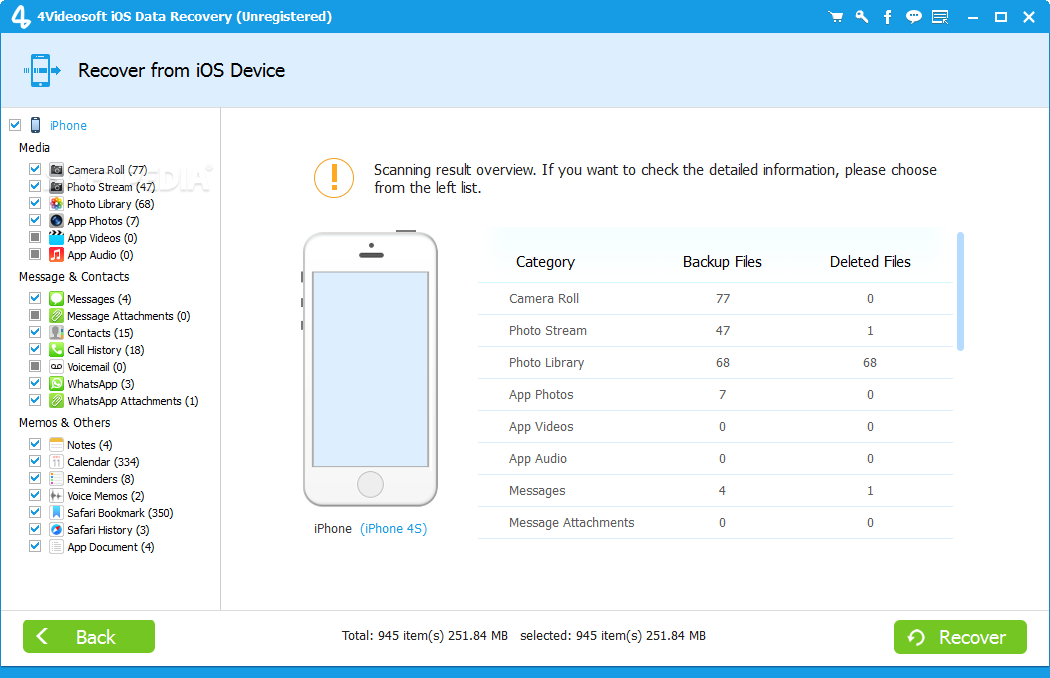Click the Category column header
The image size is (1050, 678).
pos(545,262)
